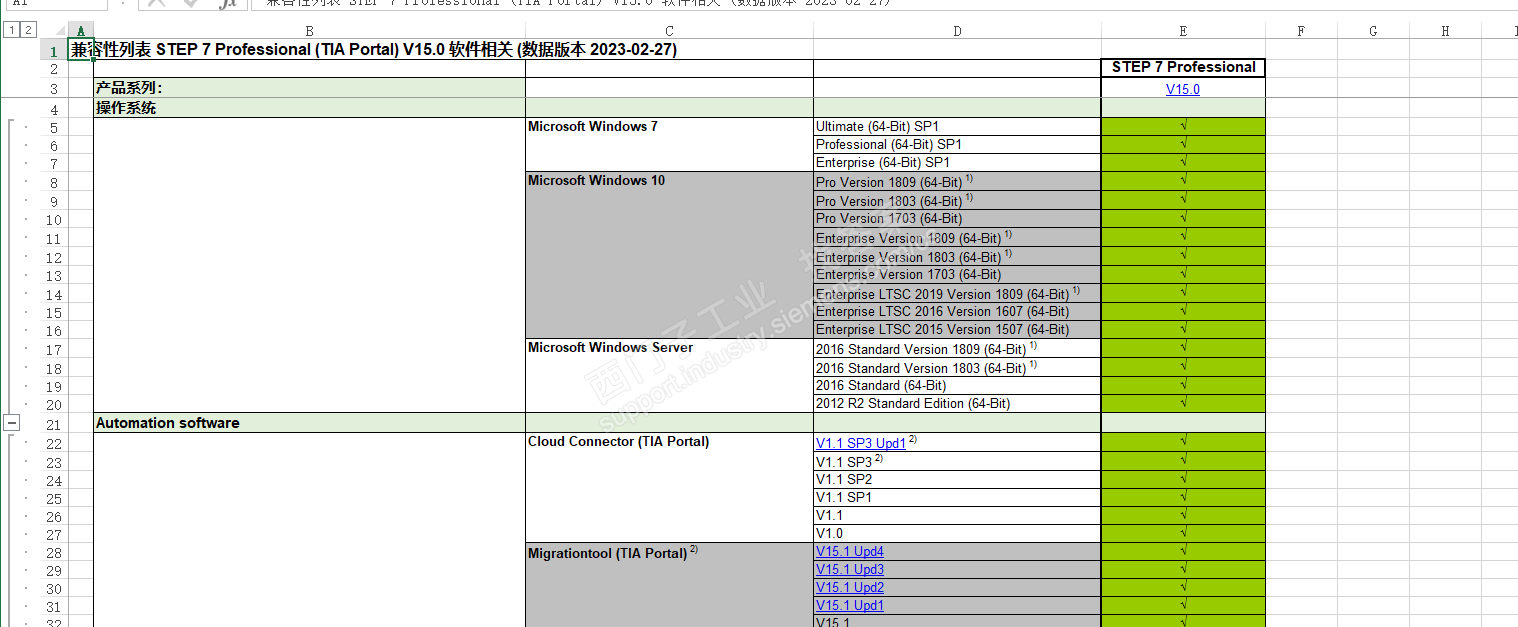
Task: Select the 'Microsoft Windows 7' cell
Action: 669,145
